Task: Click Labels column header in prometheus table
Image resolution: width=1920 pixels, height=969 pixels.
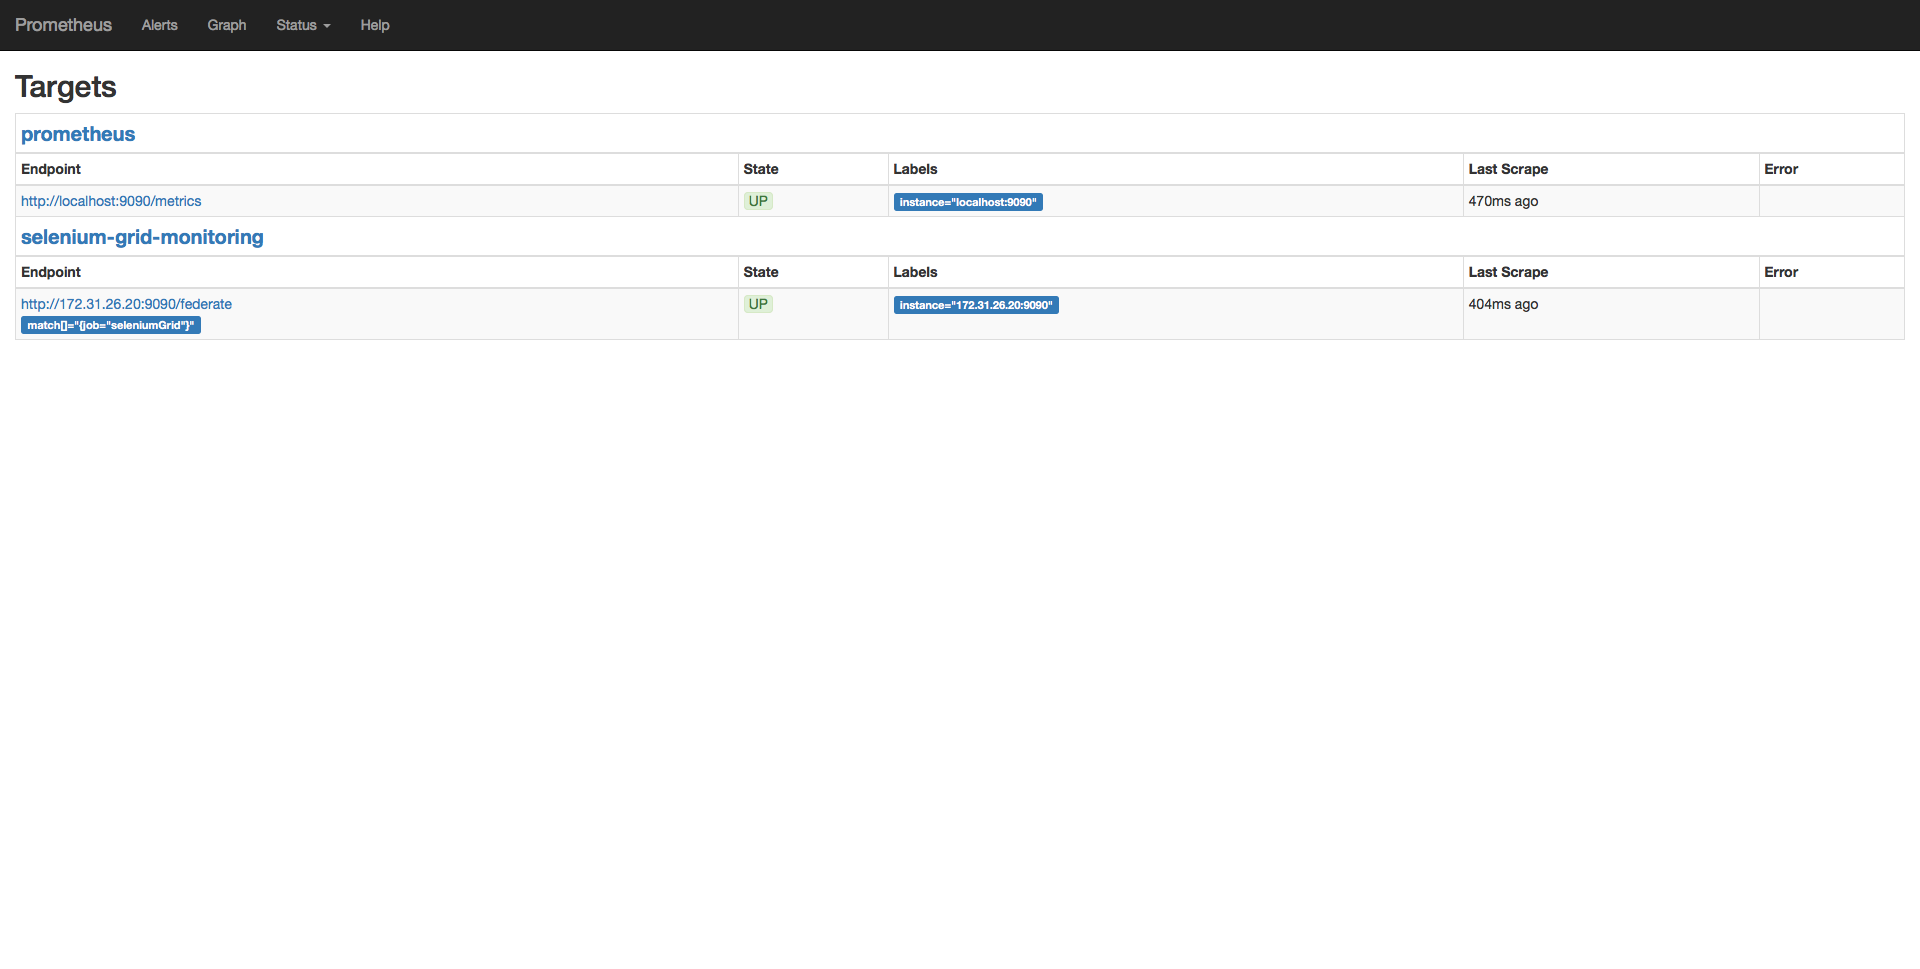Action: click(x=915, y=169)
